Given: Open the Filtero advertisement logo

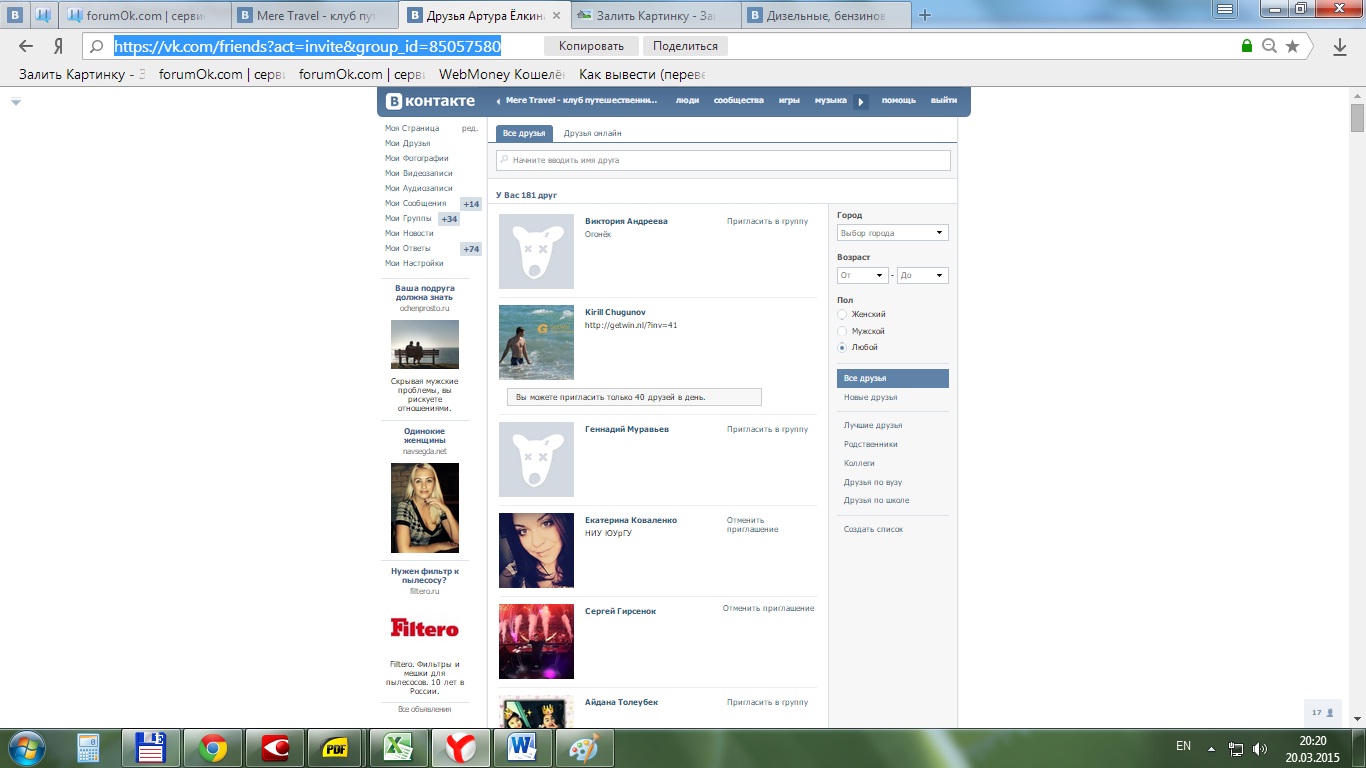Looking at the screenshot, I should coord(425,628).
